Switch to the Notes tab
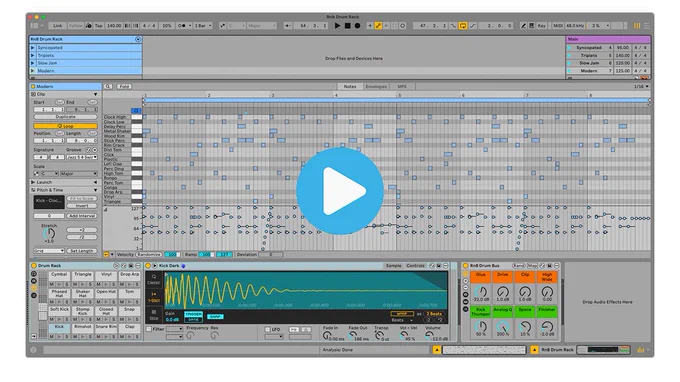This screenshot has height=382, width=680. [350, 87]
